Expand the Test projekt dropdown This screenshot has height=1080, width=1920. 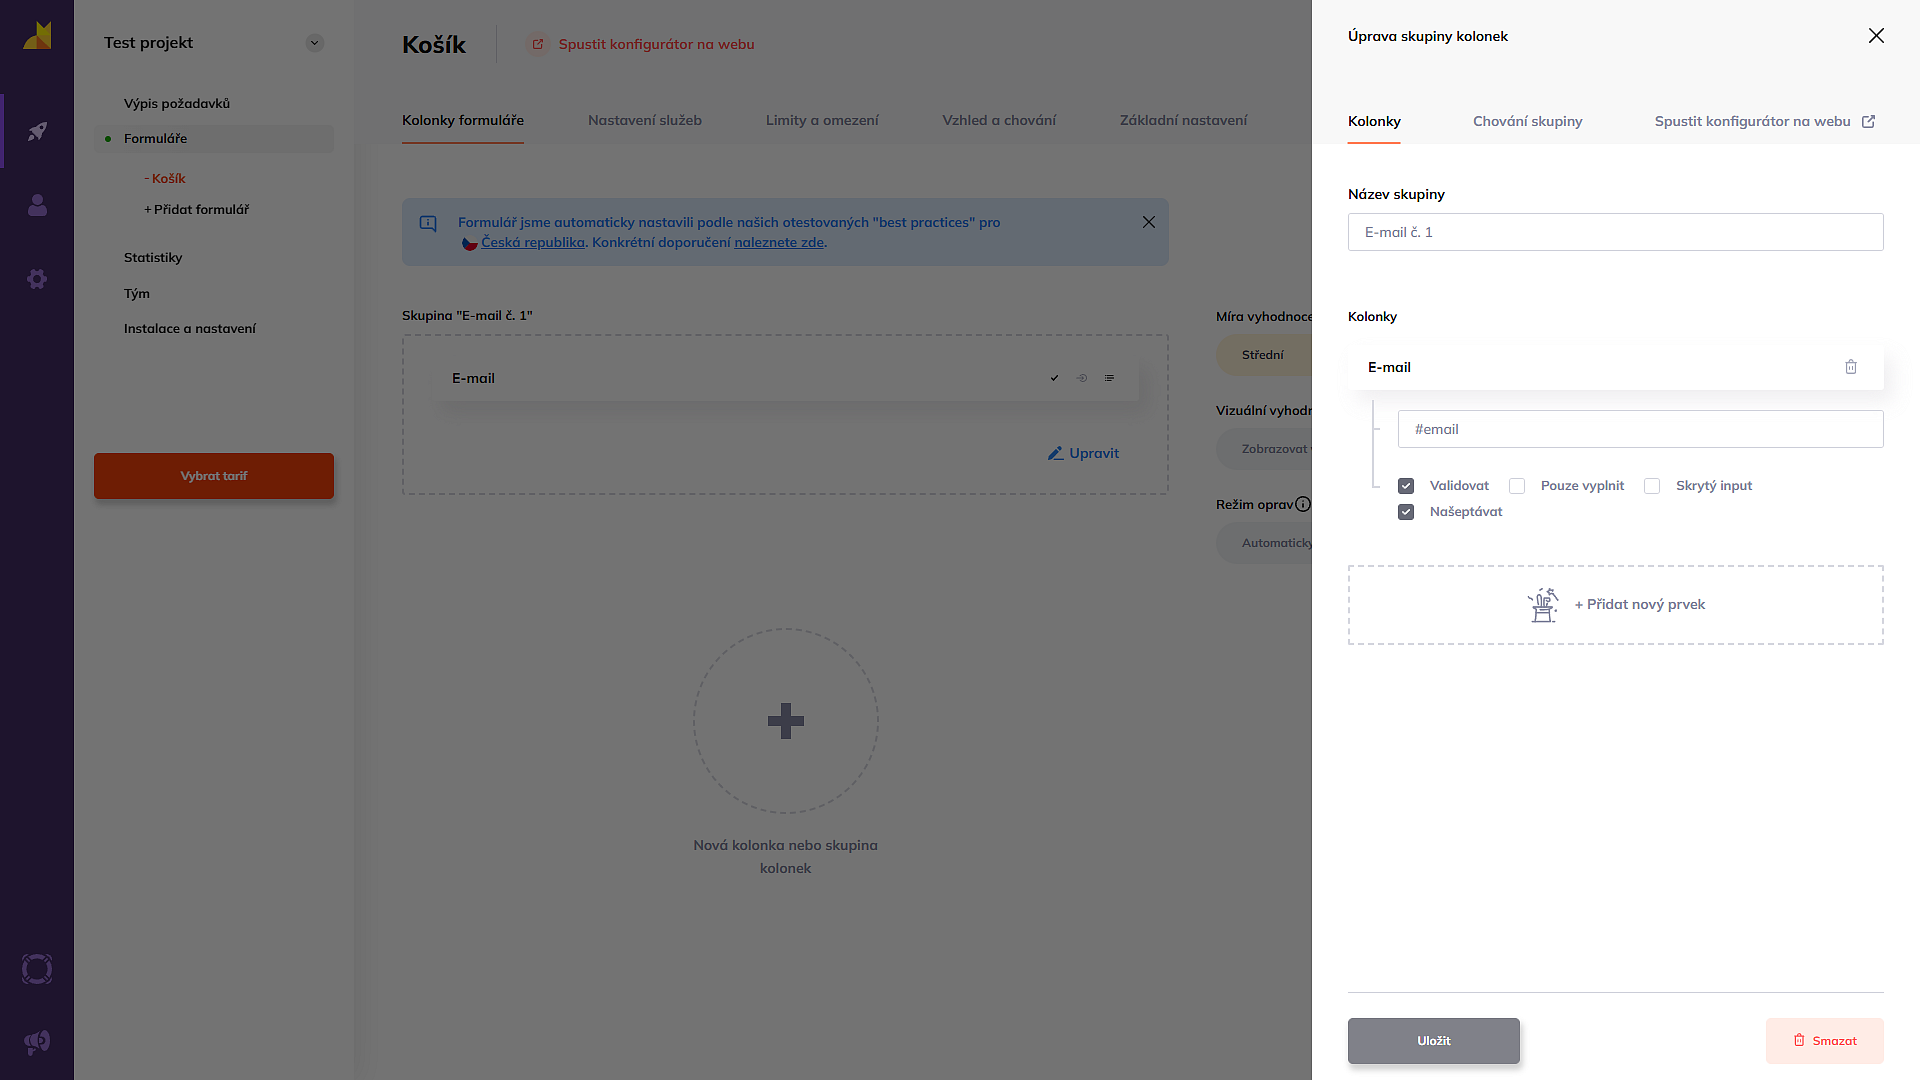tap(314, 43)
